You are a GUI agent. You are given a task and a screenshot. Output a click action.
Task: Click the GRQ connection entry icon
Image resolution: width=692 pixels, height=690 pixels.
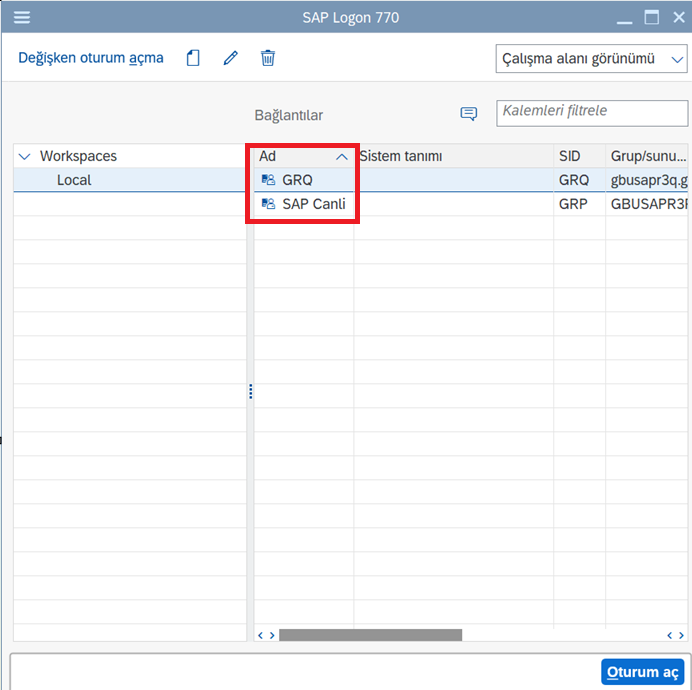pyautogui.click(x=268, y=181)
